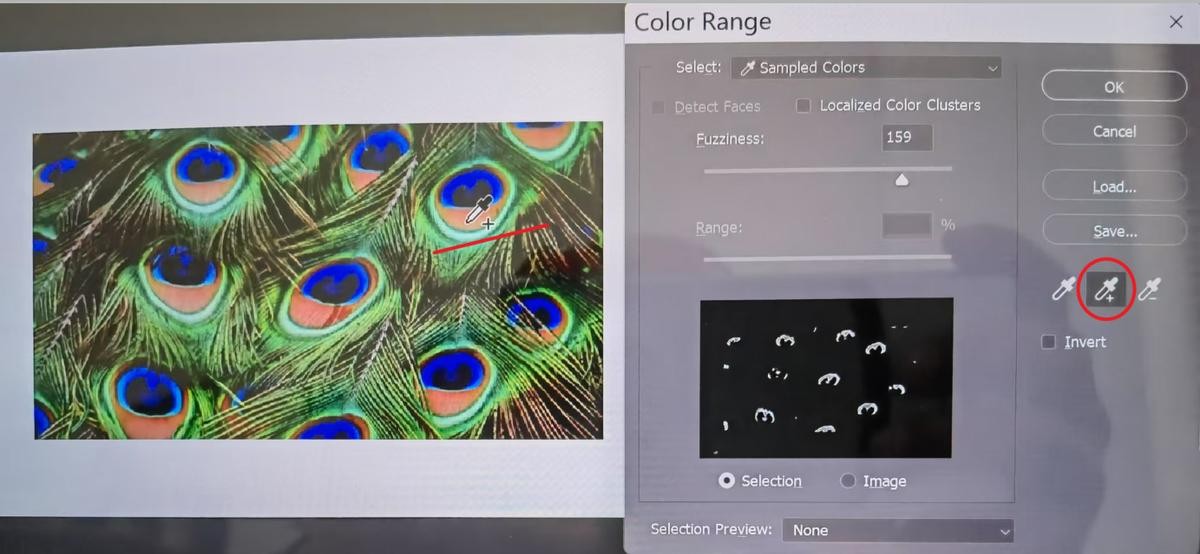
Task: Enable the Invert checkbox
Action: coord(1049,342)
